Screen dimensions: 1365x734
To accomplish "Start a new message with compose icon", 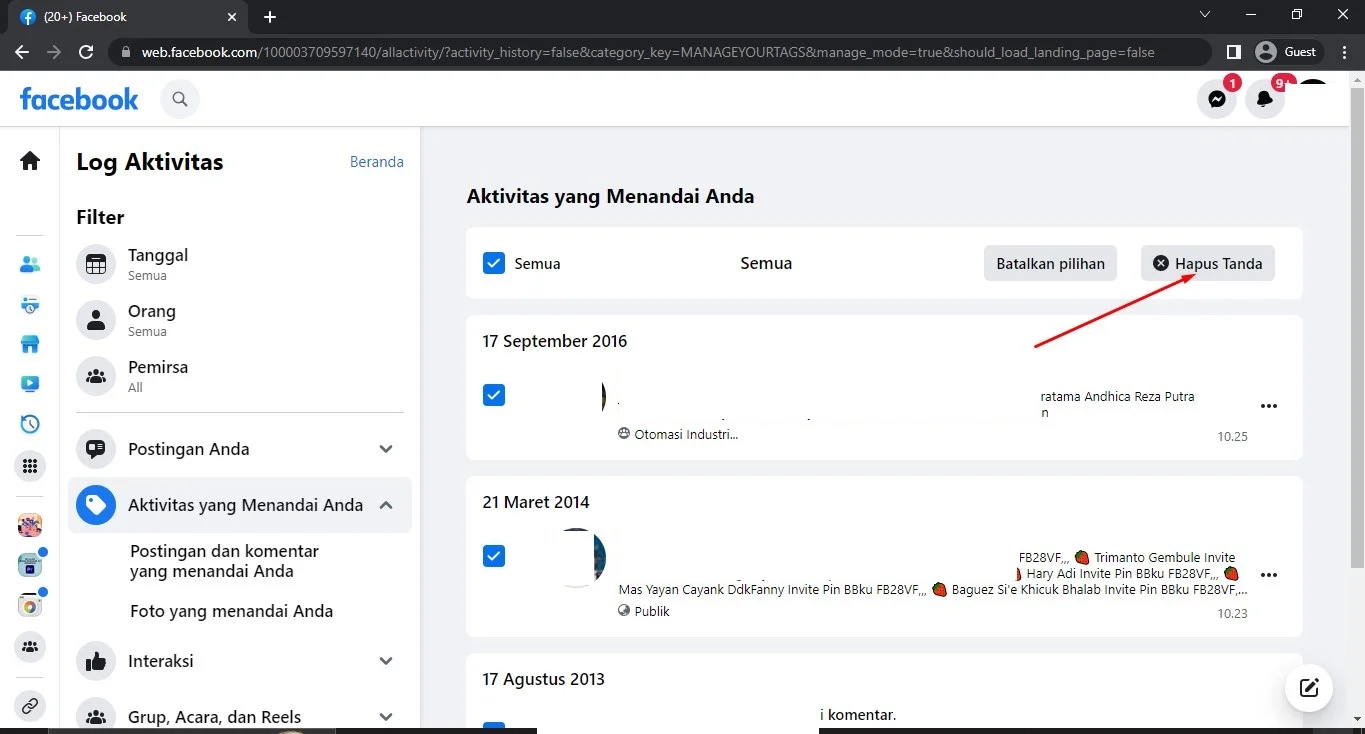I will click(1309, 688).
